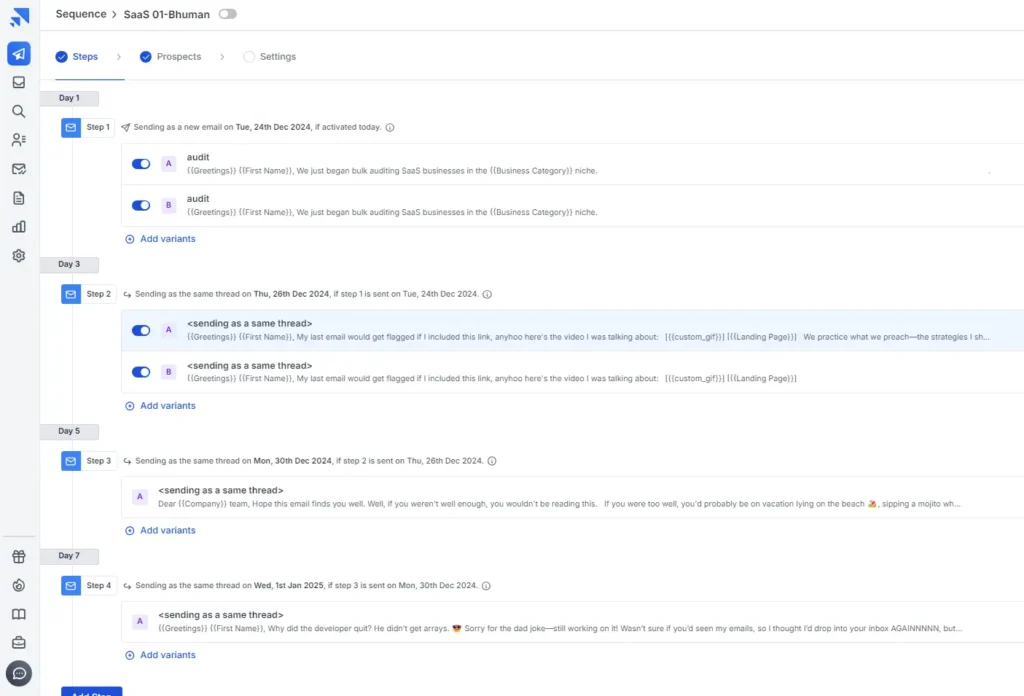The height and width of the screenshot is (696, 1024).
Task: Open Step 1 variant A audit email
Action: (x=573, y=164)
